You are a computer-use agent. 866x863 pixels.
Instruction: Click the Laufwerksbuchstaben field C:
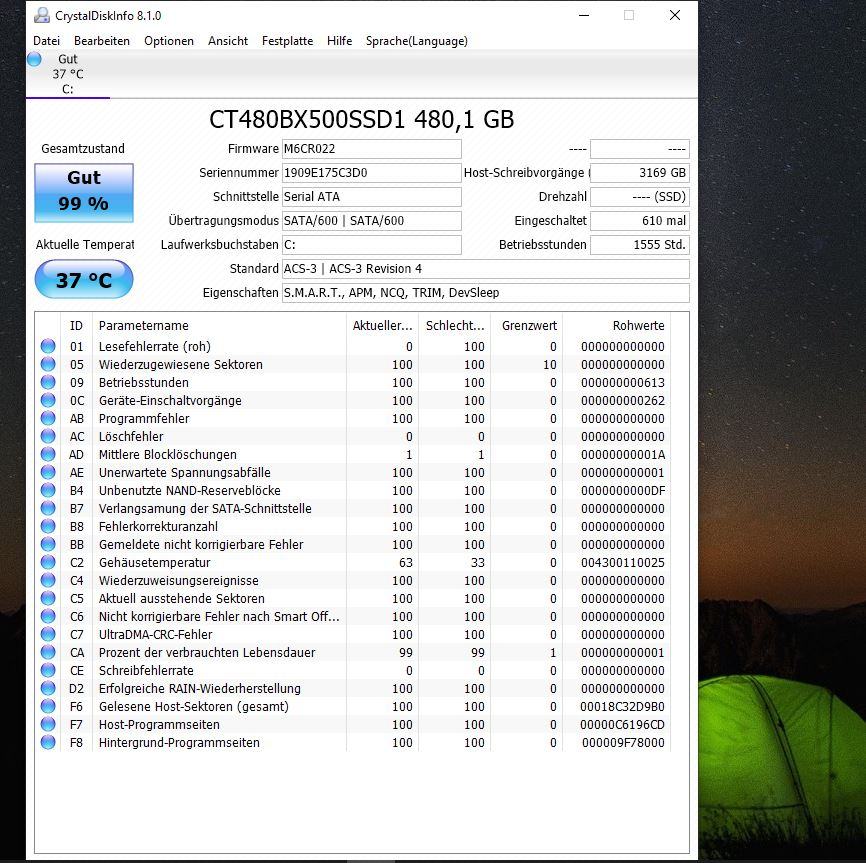pos(372,245)
